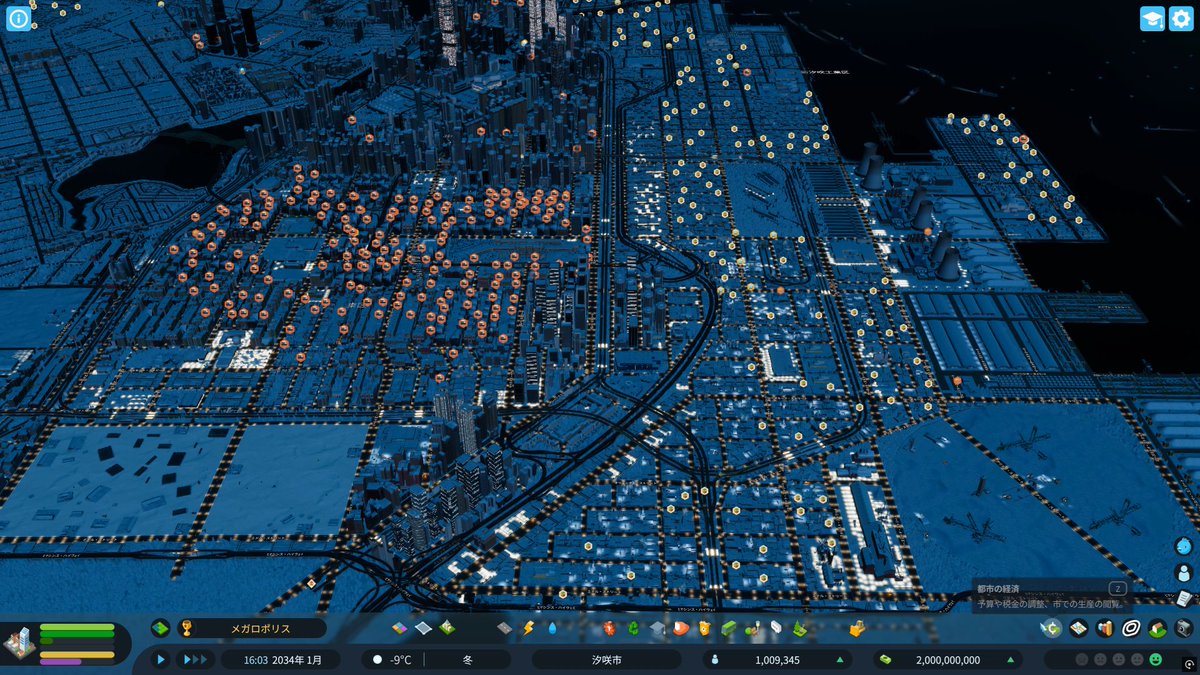The width and height of the screenshot is (1200, 675).
Task: Open the Parks and Recreation menu
Action: 753,628
